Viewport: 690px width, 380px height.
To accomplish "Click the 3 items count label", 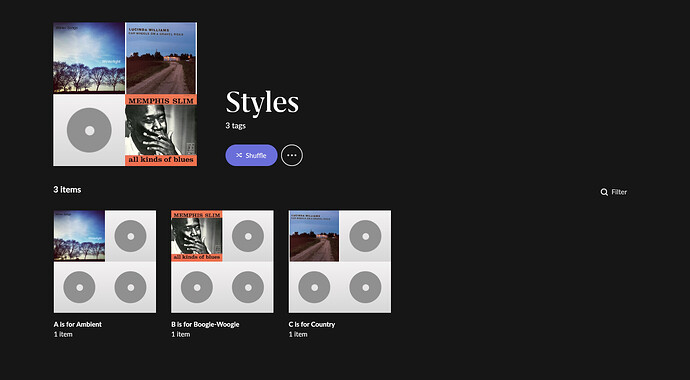I will point(67,190).
